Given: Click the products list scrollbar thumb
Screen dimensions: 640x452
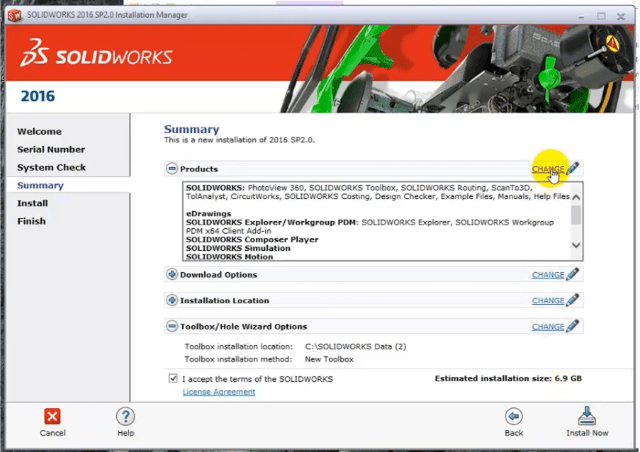Looking at the screenshot, I should pos(576,215).
